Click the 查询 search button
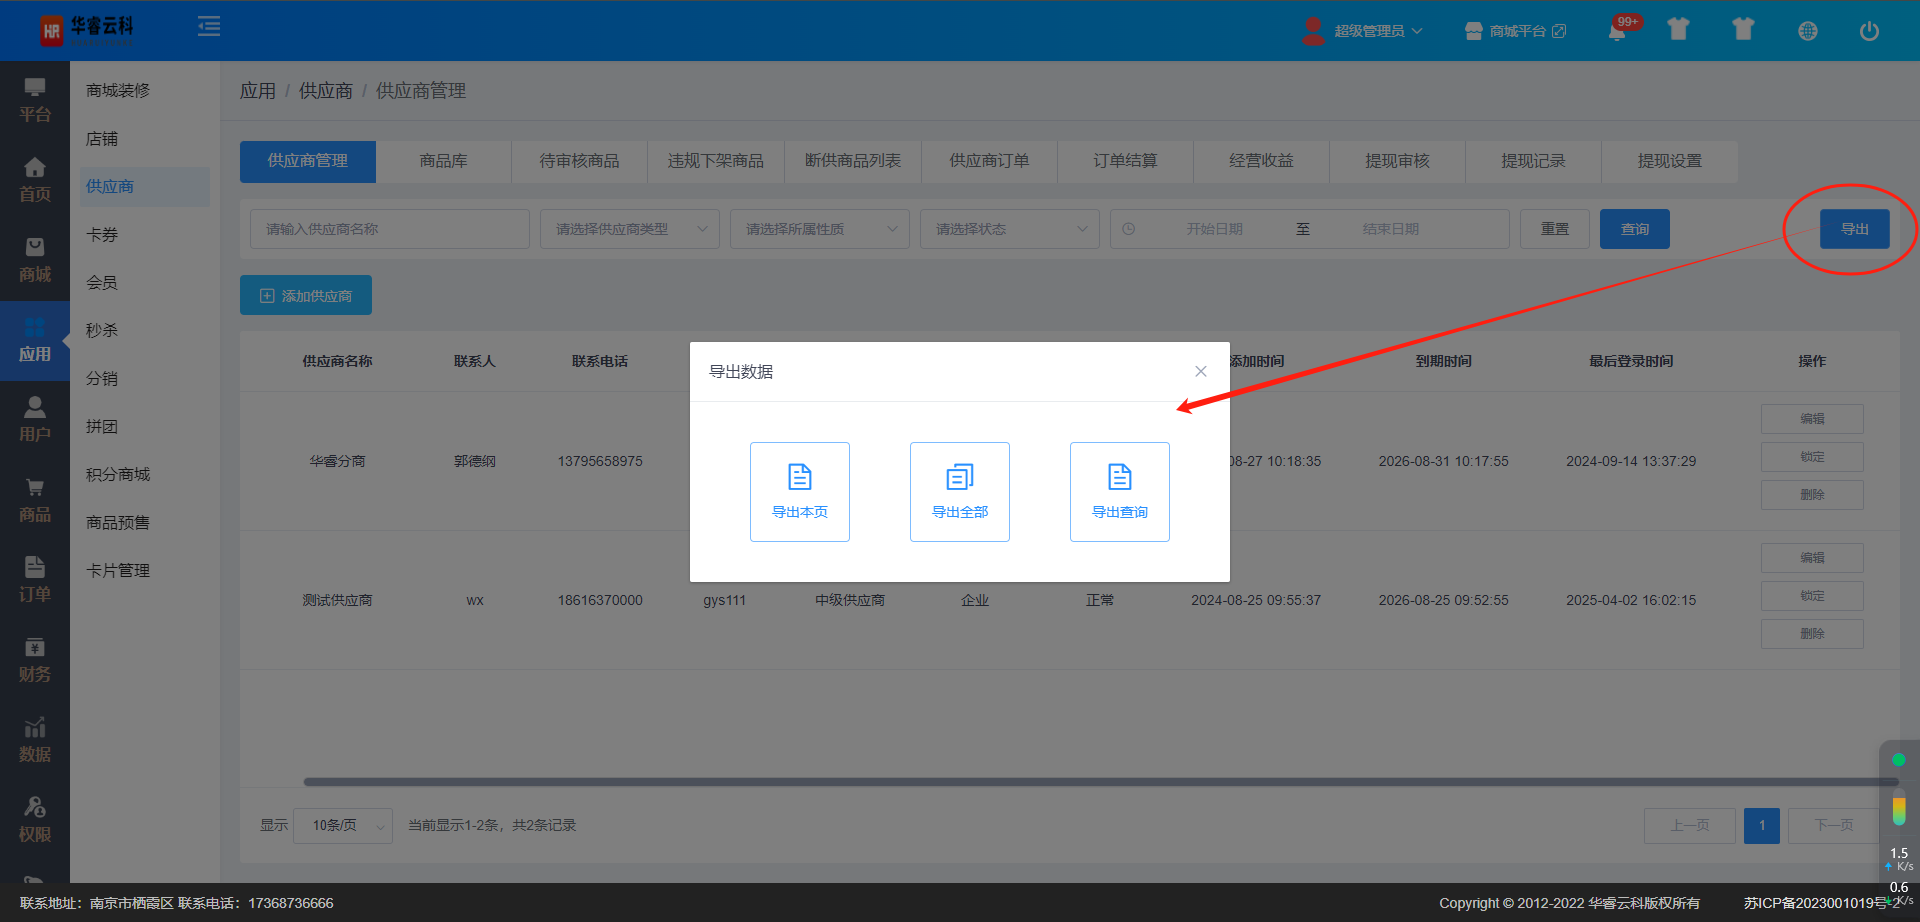 [x=1634, y=229]
